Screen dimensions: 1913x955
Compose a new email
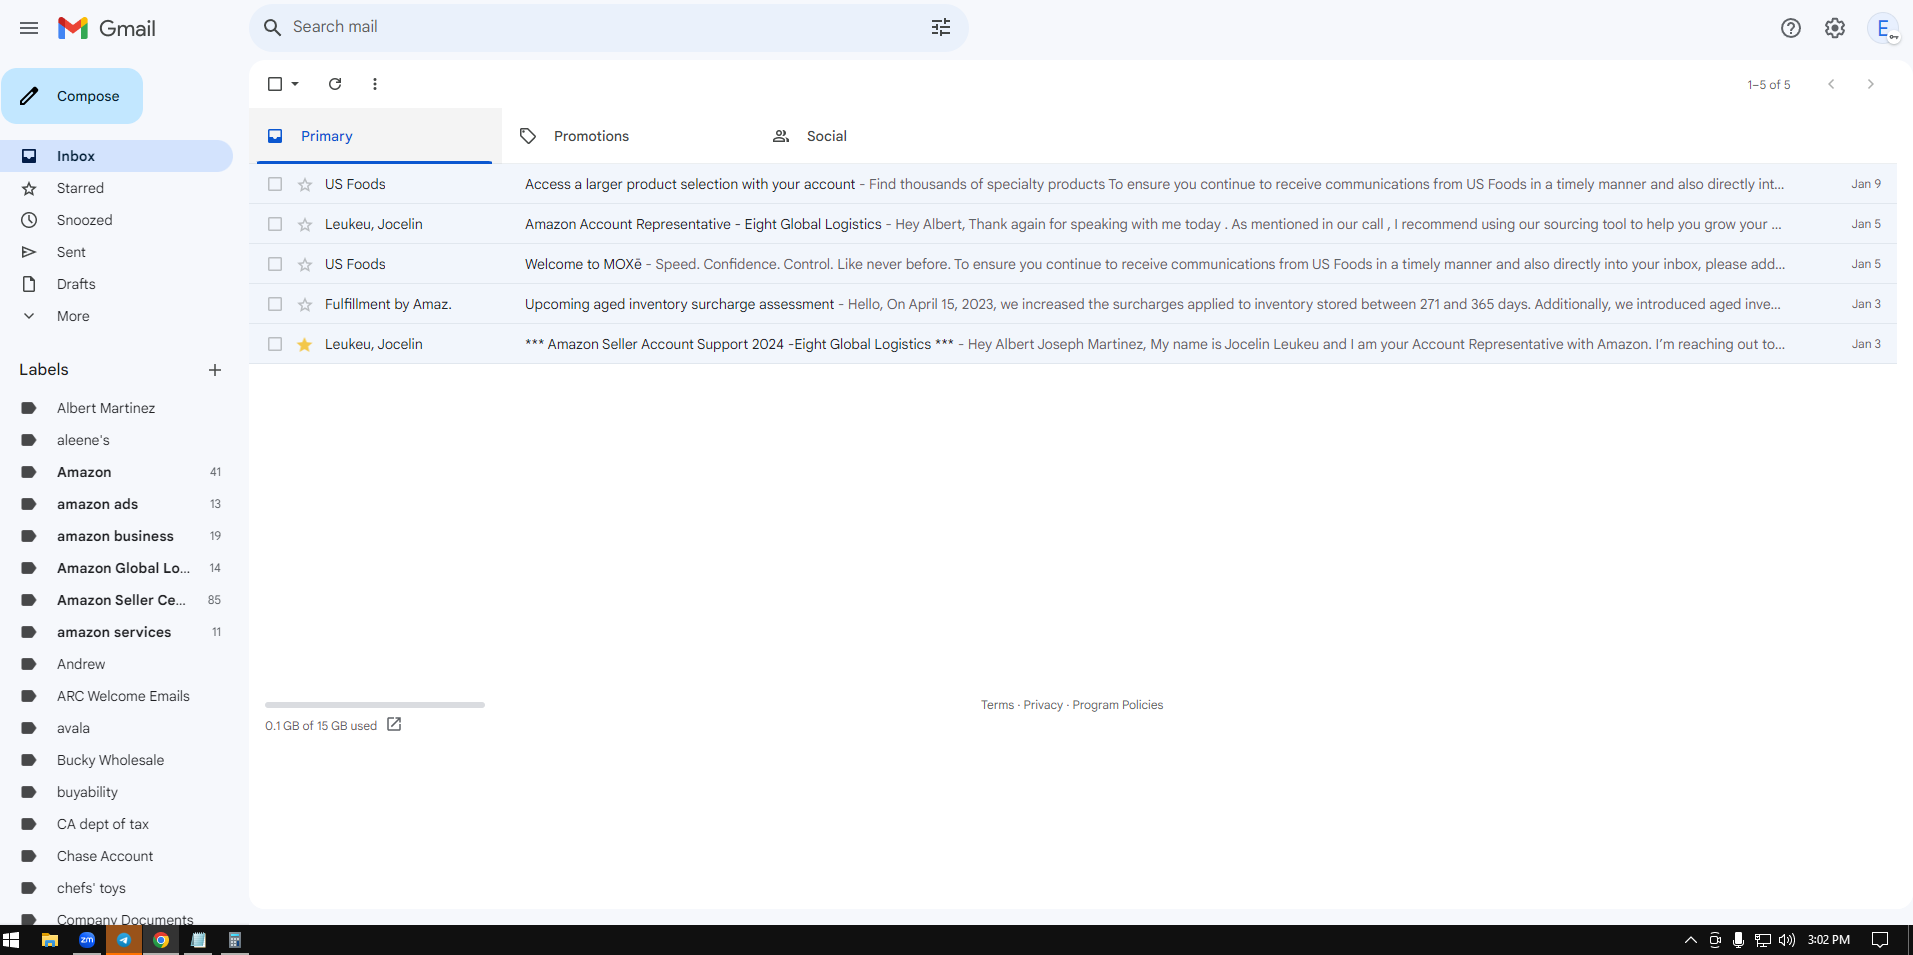pyautogui.click(x=72, y=96)
